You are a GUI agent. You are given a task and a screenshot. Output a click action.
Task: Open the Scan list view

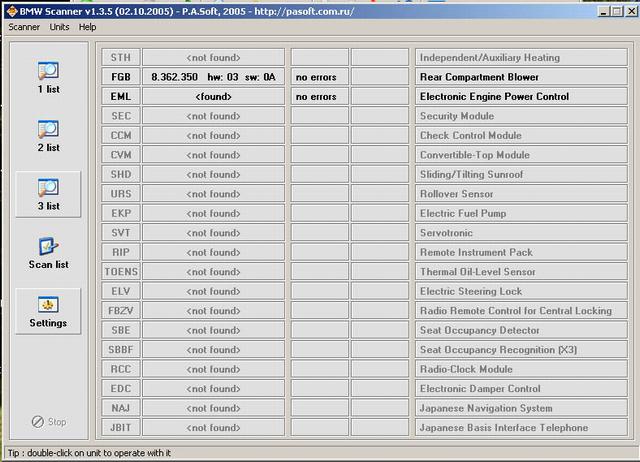coord(48,253)
